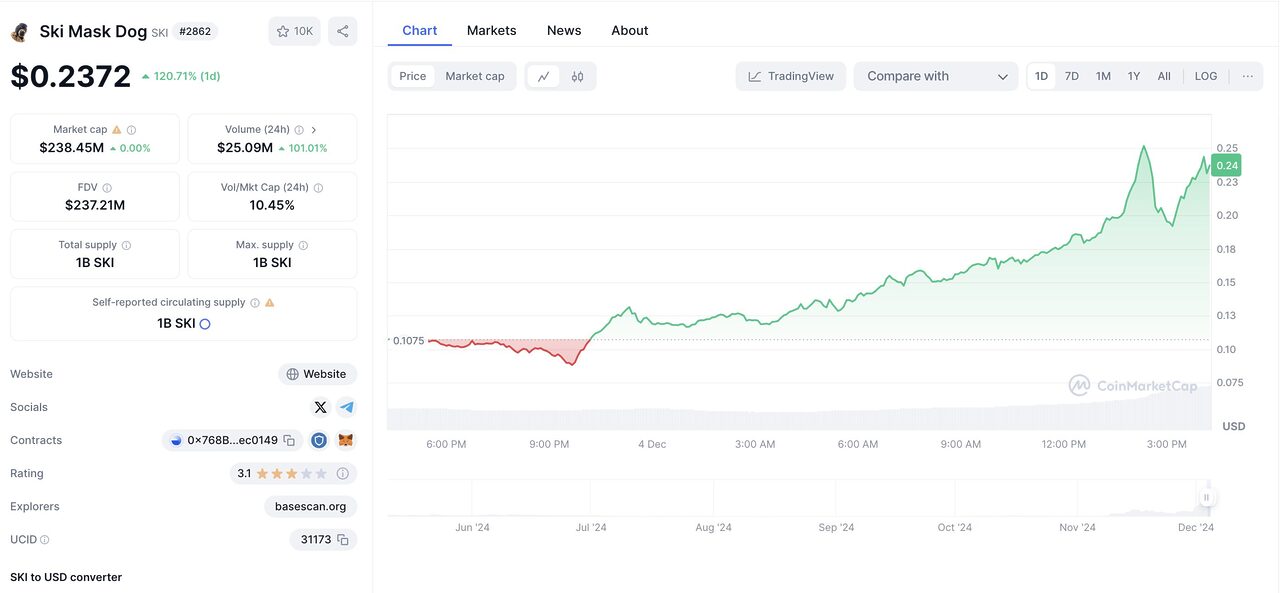Image resolution: width=1280 pixels, height=593 pixels.
Task: Visit the Website link button
Action: tap(317, 374)
